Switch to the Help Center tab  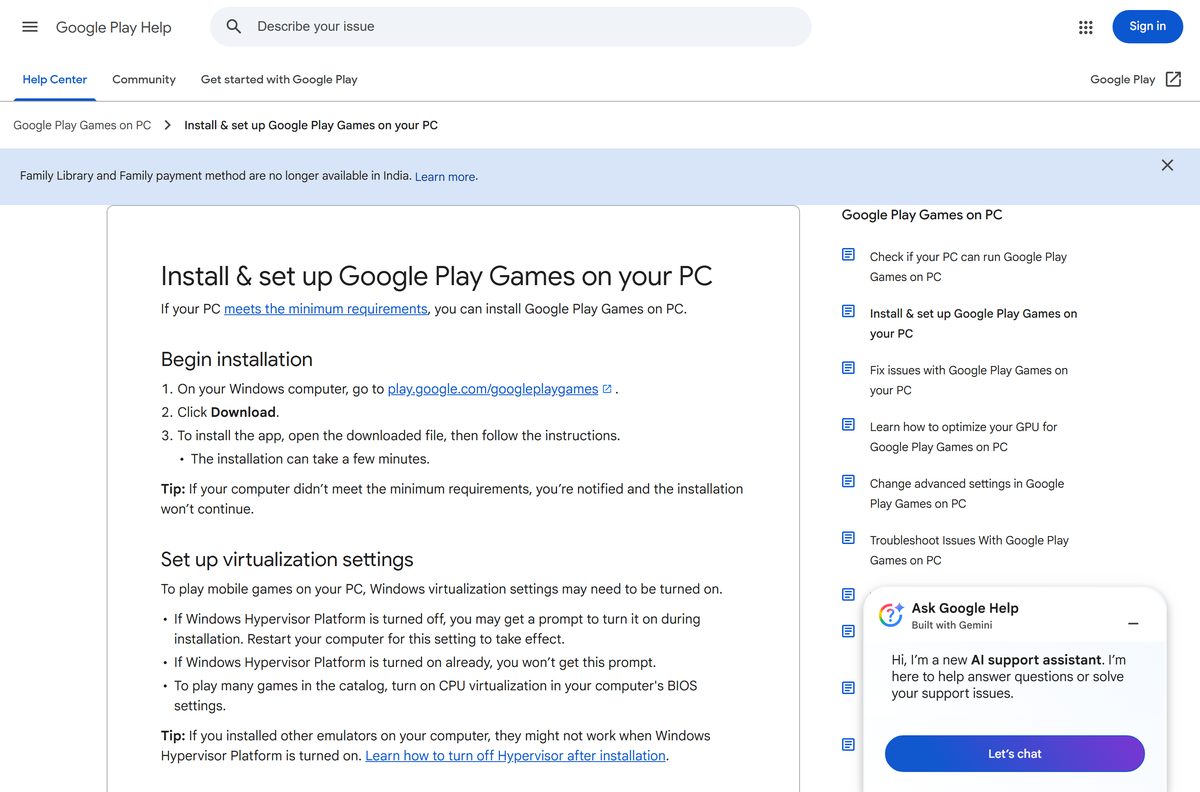click(x=55, y=79)
